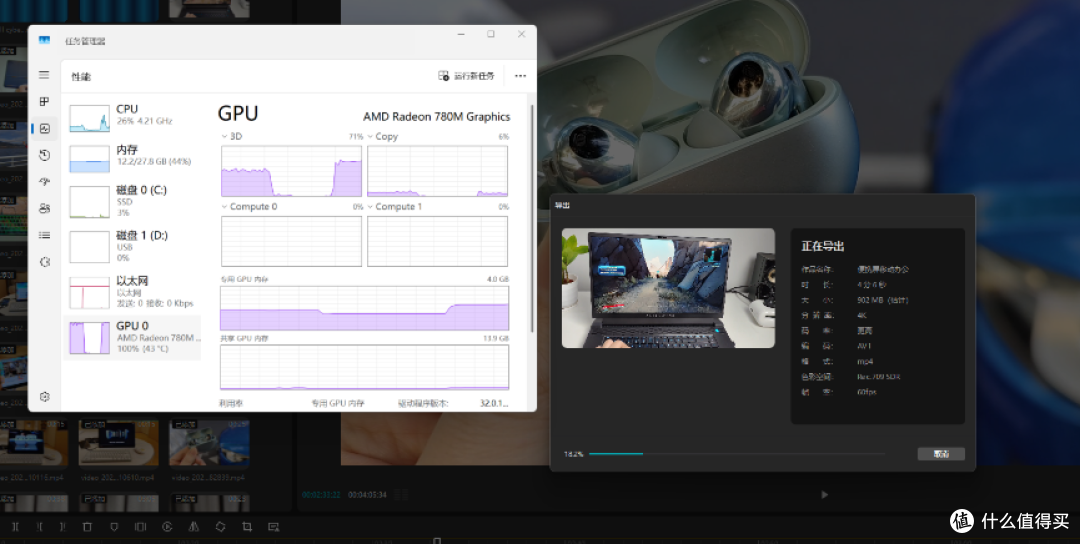Add a marker with the marker icon

(x=114, y=527)
